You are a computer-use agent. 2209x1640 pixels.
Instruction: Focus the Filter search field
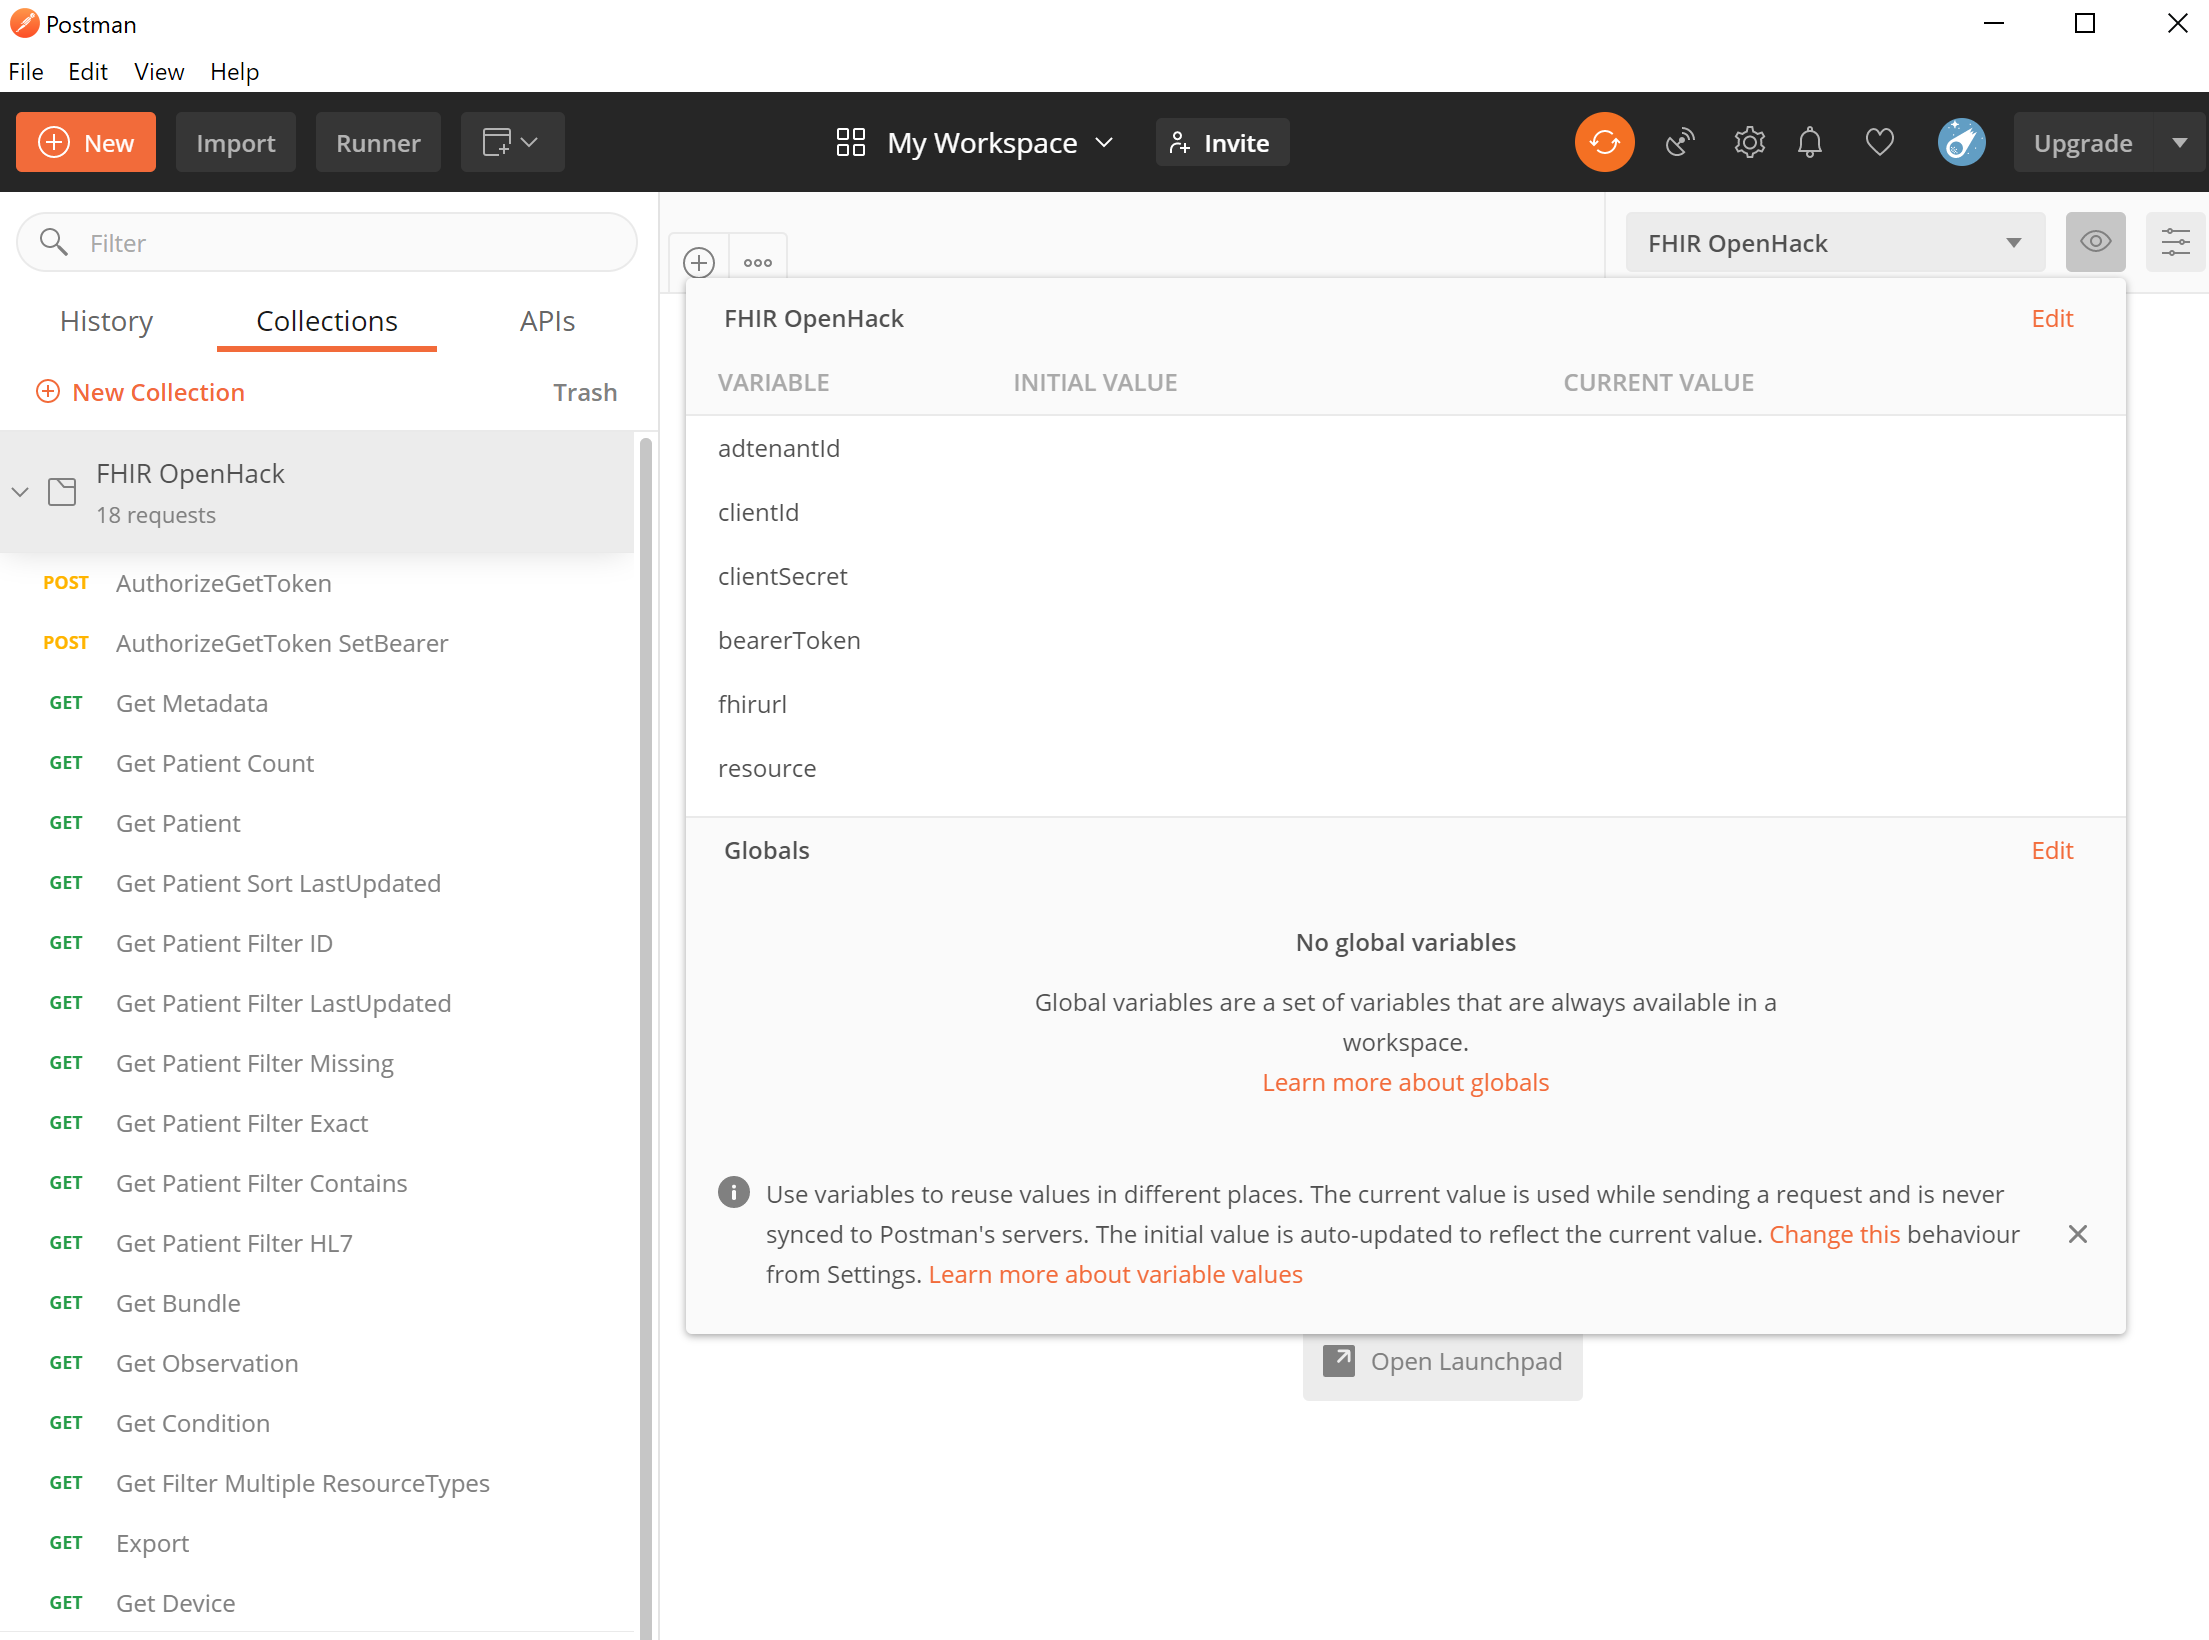(327, 242)
